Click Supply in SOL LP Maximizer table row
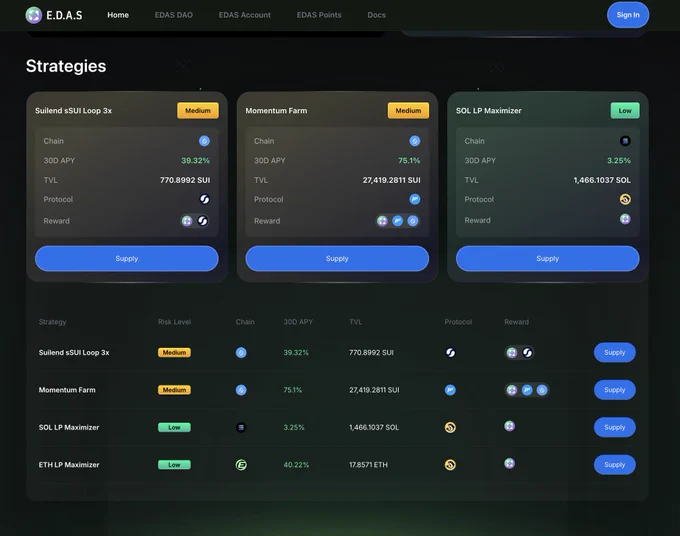 (615, 427)
